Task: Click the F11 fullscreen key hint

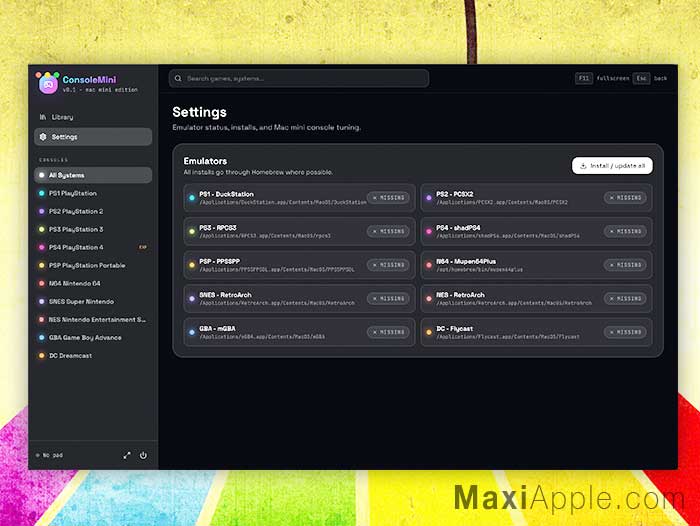Action: [x=584, y=79]
